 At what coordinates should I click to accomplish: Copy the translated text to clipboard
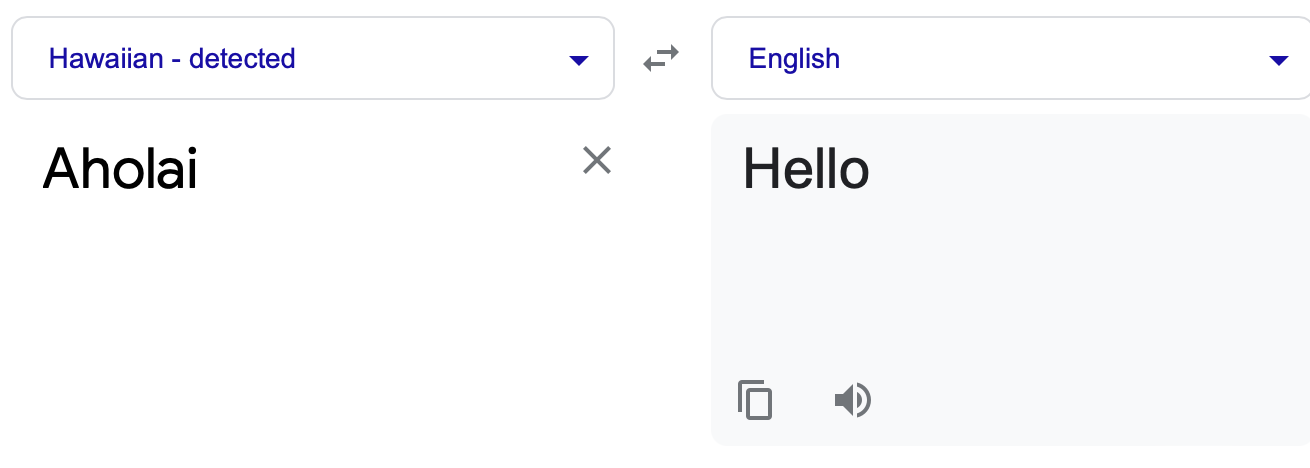pyautogui.click(x=755, y=400)
